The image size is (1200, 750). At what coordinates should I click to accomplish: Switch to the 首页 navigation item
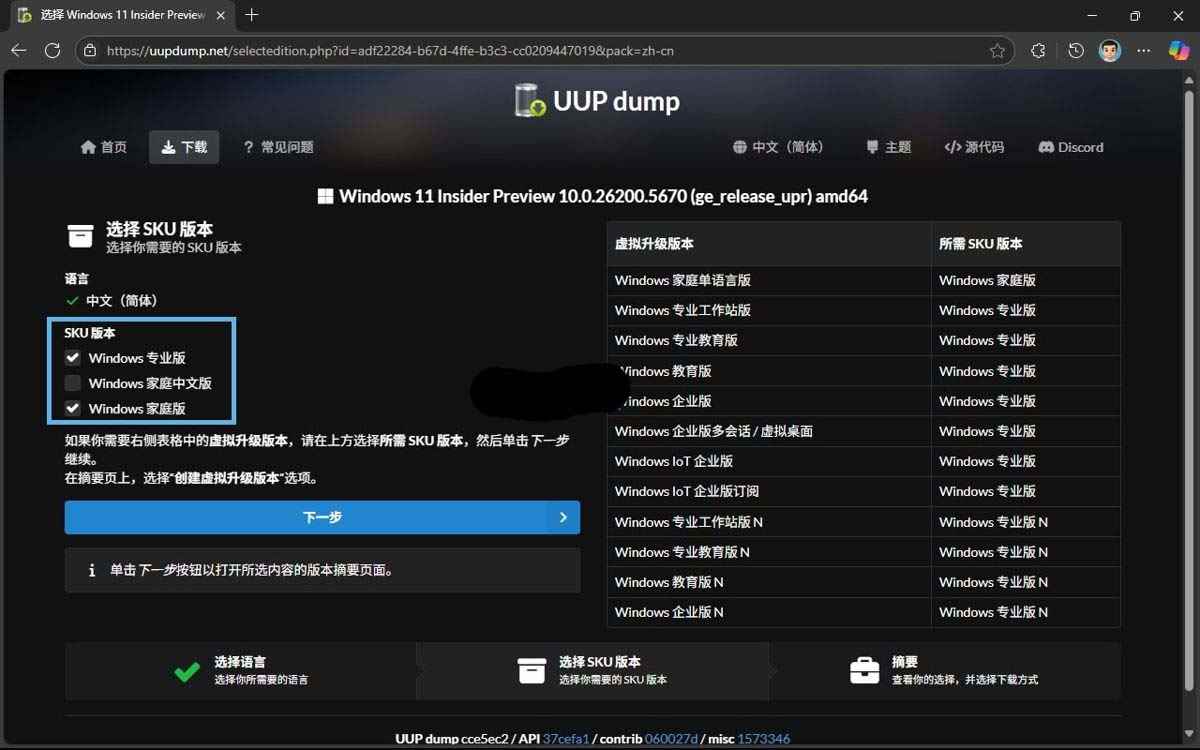tap(103, 146)
